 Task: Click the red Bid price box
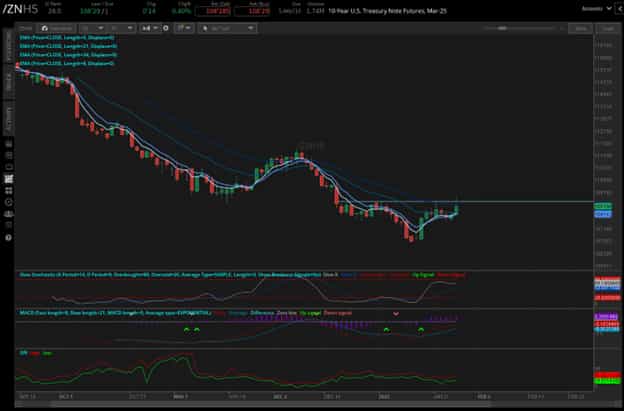(213, 11)
